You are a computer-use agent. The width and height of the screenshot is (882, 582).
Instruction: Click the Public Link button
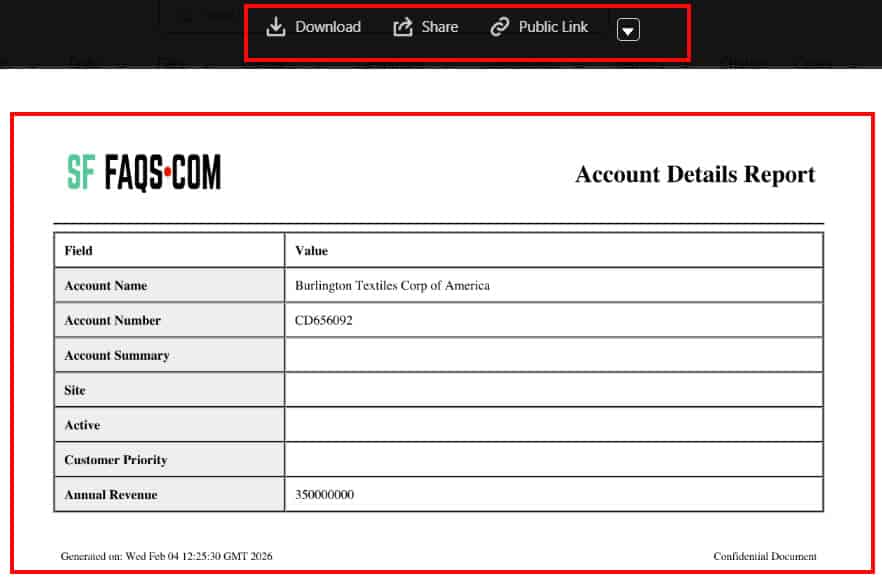(540, 27)
